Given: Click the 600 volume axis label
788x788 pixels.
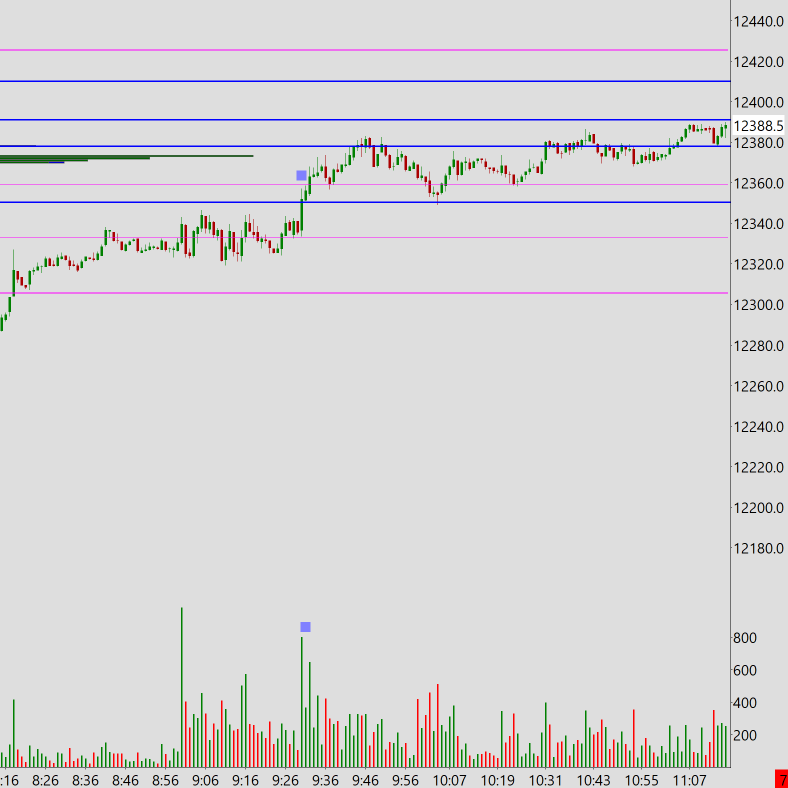Looking at the screenshot, I should 745,670.
